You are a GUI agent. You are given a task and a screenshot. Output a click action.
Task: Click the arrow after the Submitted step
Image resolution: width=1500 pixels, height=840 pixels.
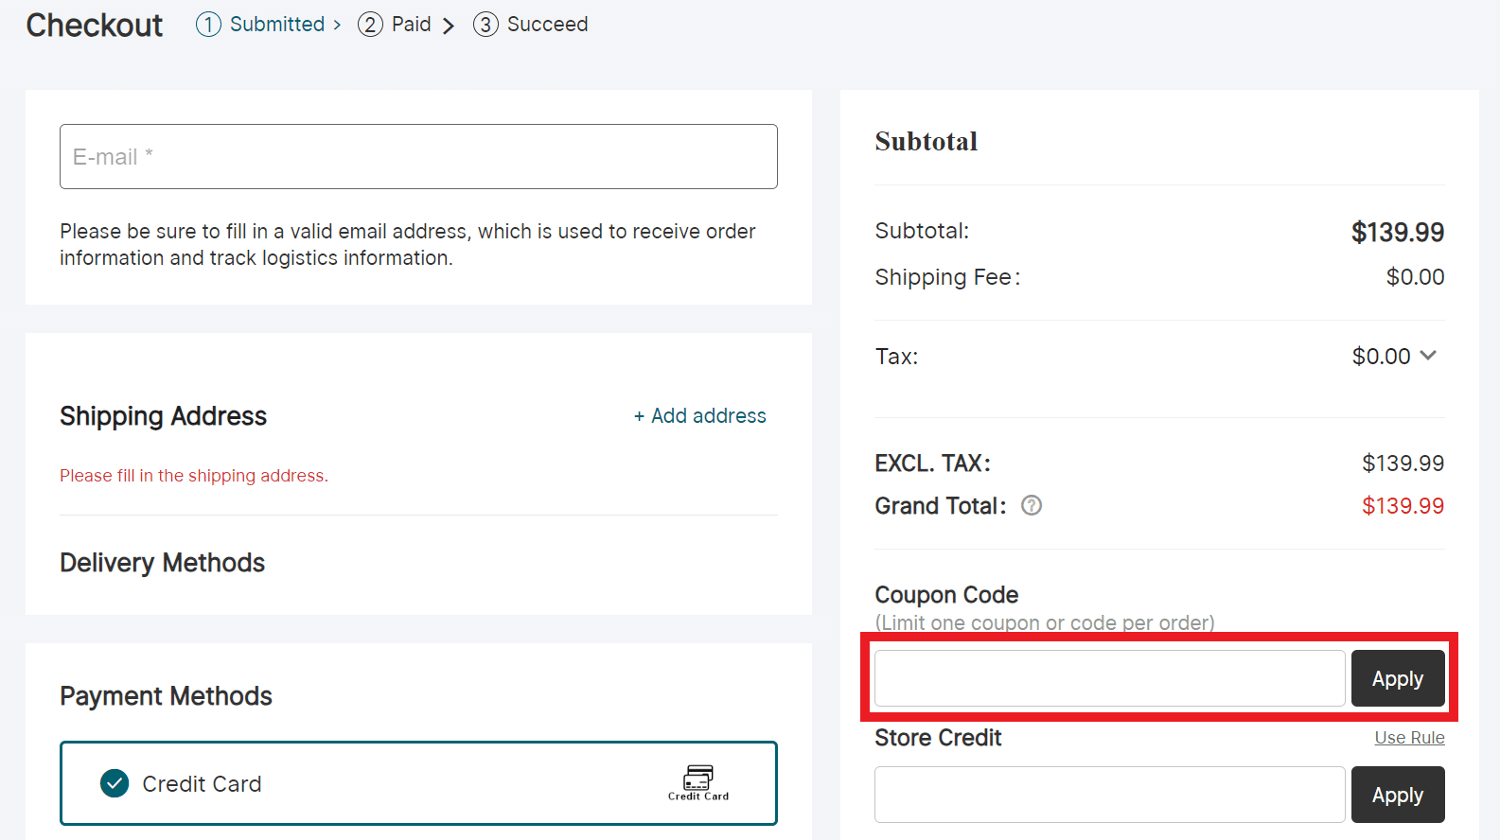coord(337,25)
